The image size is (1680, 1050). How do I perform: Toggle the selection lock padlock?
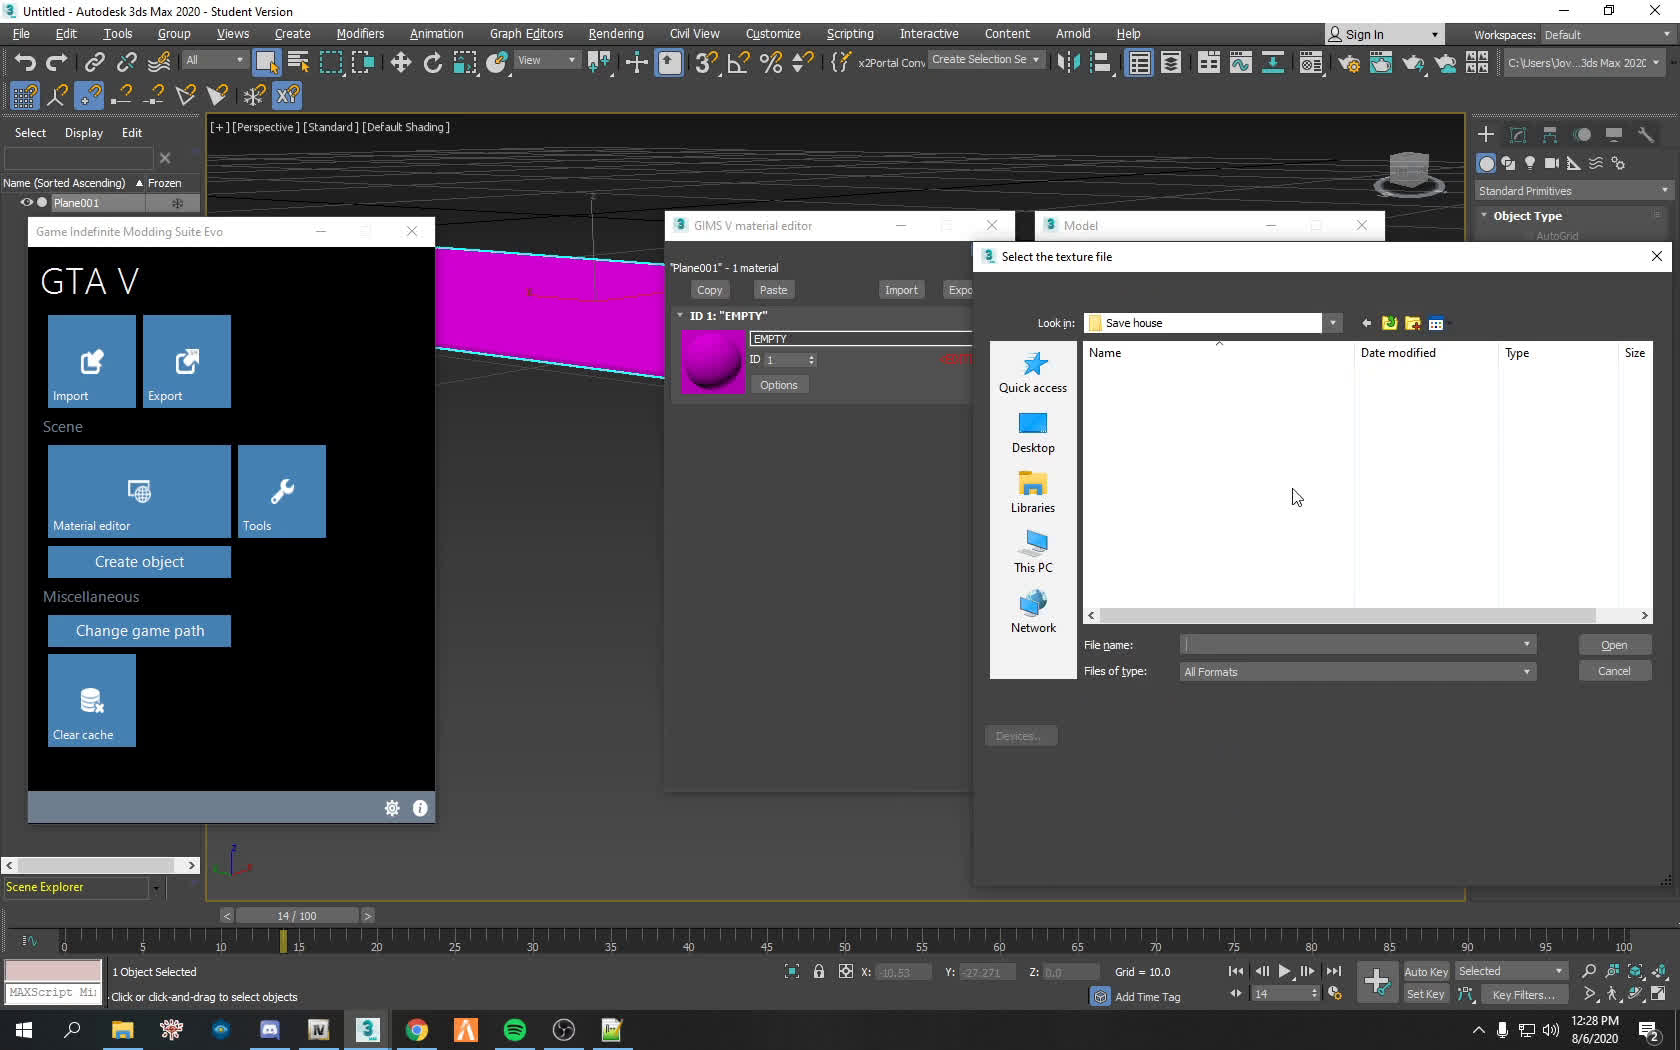point(819,971)
